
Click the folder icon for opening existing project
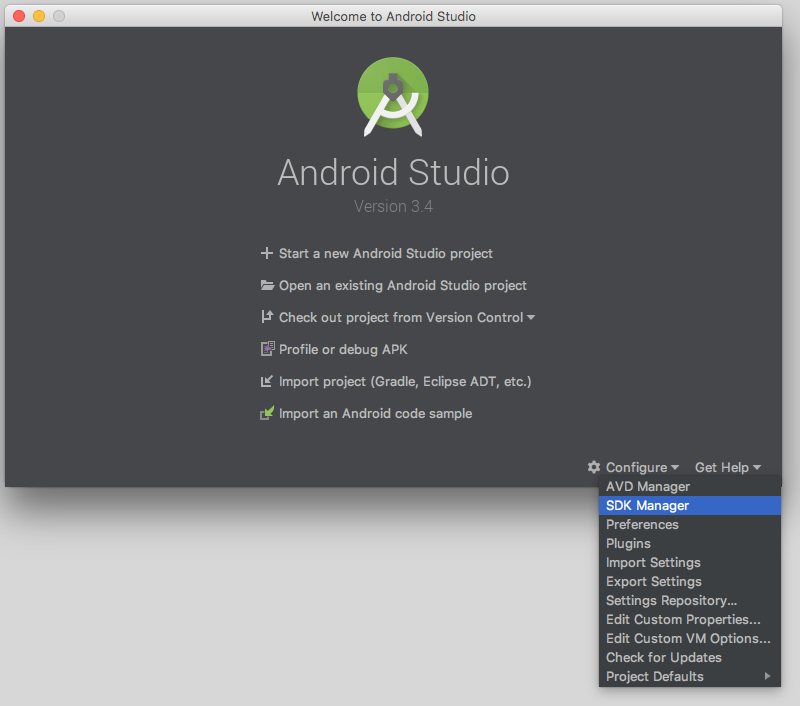tap(267, 286)
